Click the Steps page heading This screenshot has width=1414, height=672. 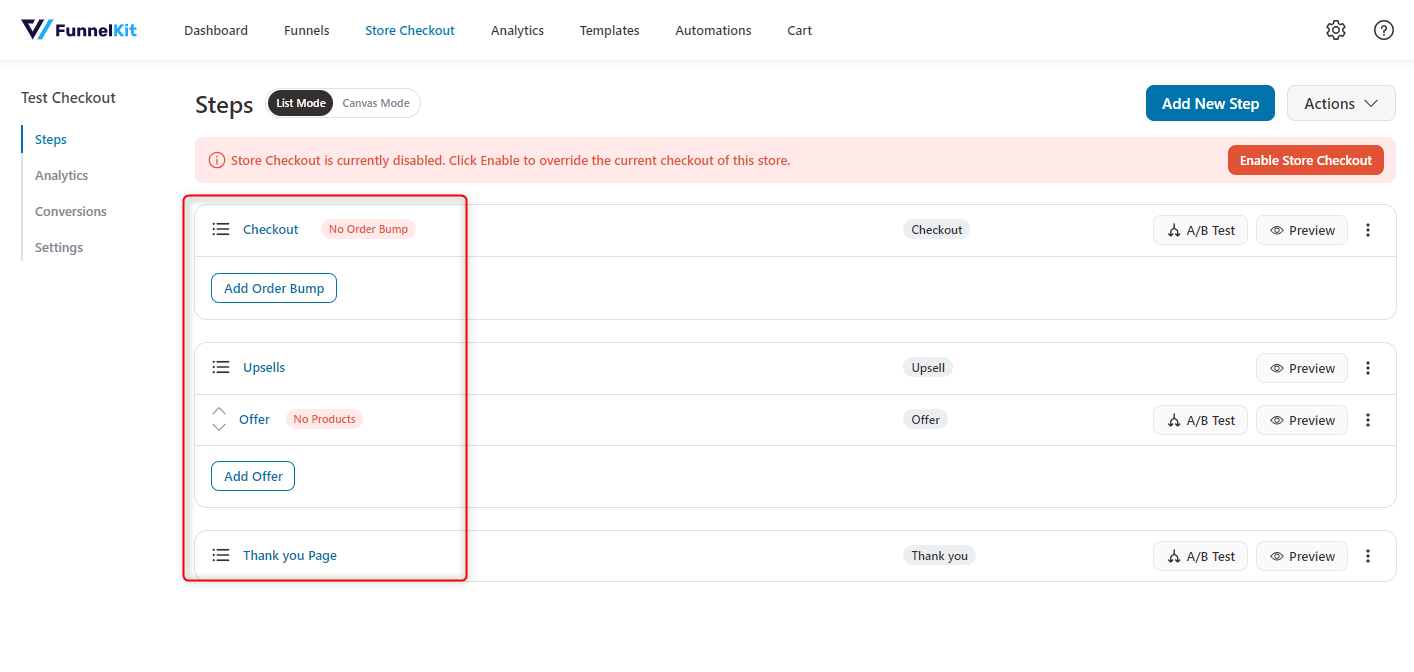click(x=224, y=105)
